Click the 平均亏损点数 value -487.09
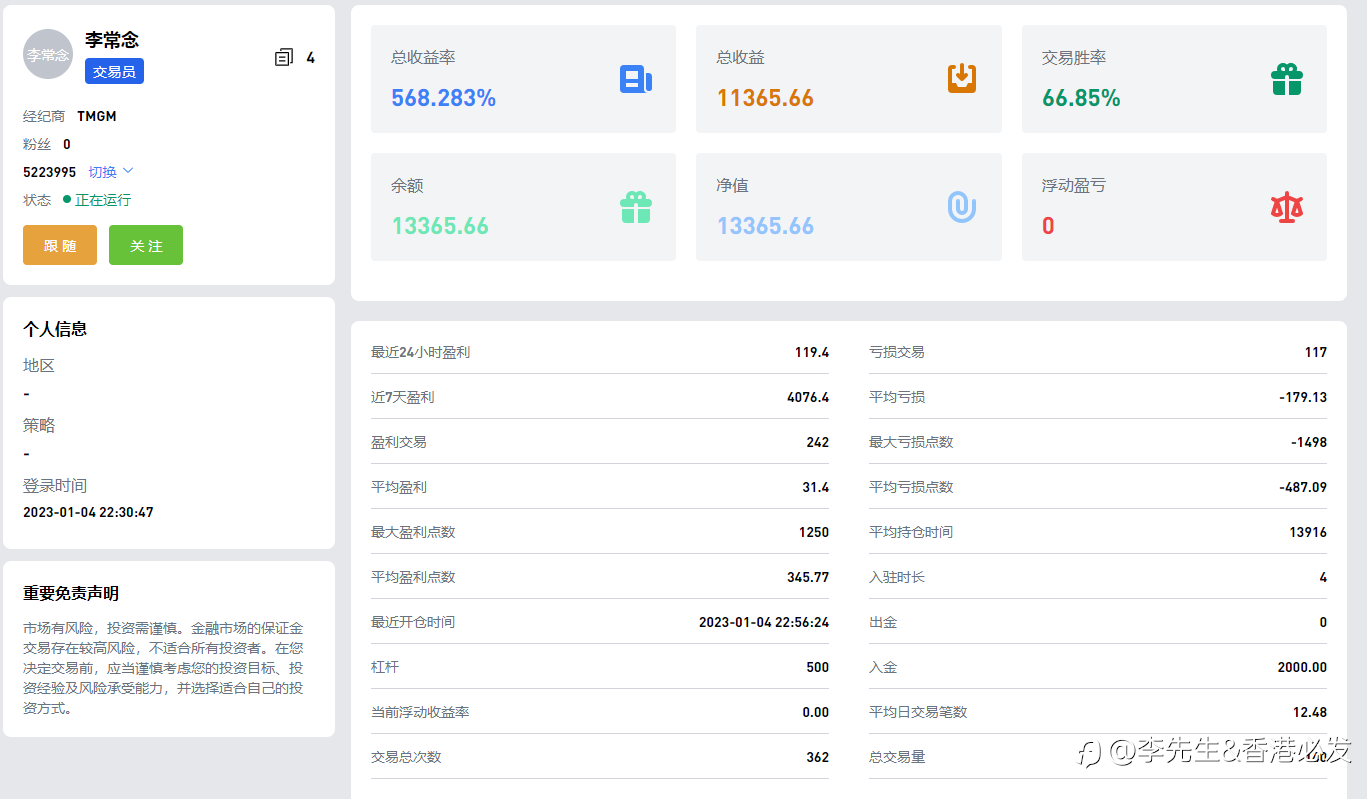This screenshot has height=799, width=1367. [1303, 487]
